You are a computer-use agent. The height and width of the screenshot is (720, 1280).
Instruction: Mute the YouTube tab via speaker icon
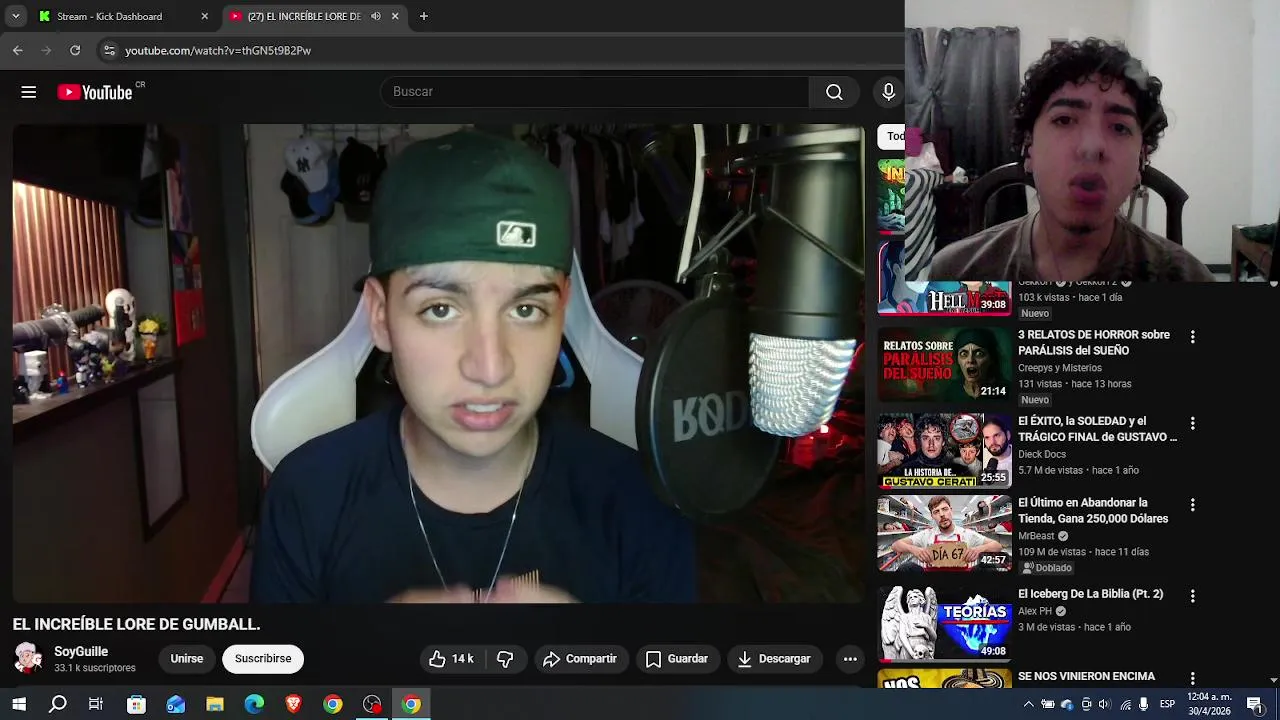coord(375,16)
